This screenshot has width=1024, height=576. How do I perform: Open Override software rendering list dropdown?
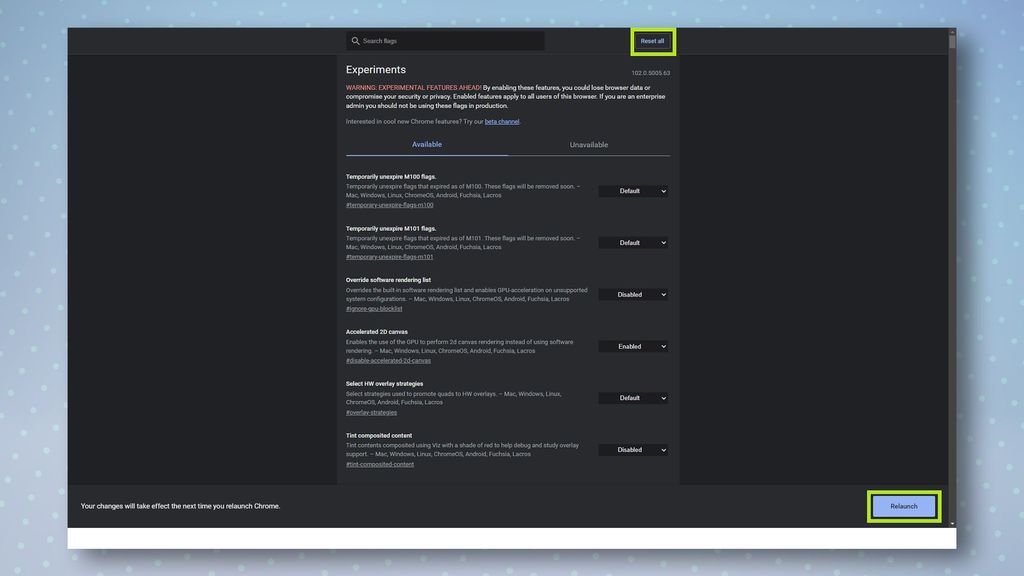click(x=633, y=295)
